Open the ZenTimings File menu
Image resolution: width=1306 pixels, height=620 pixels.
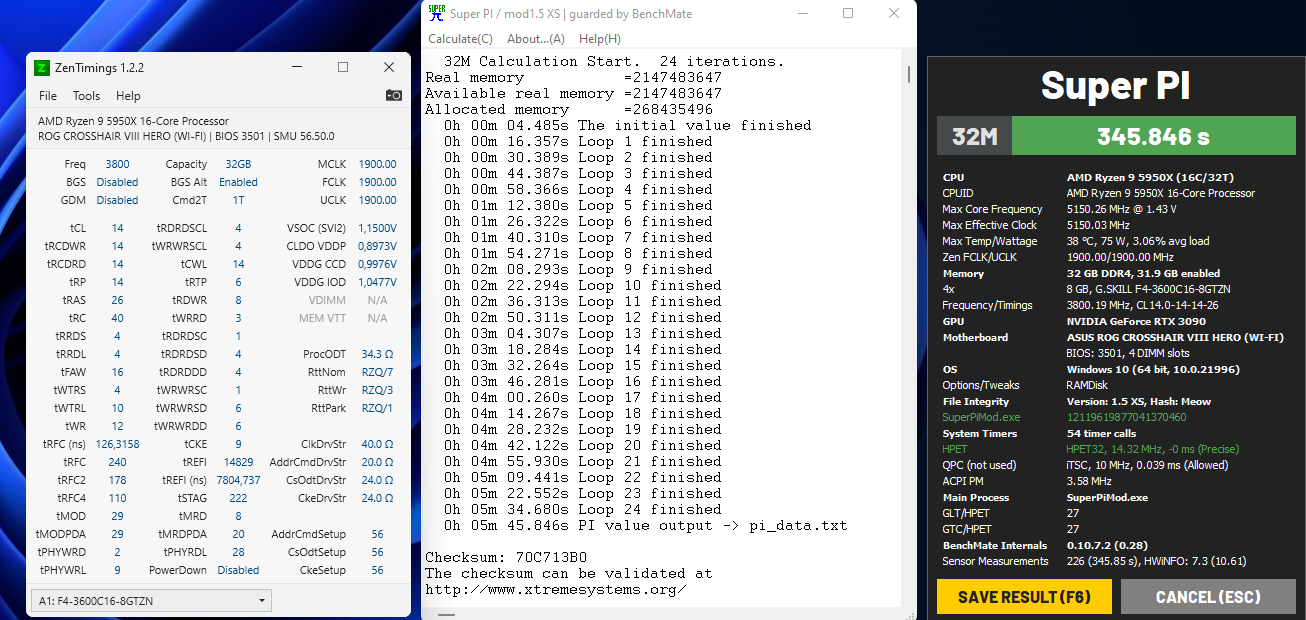point(48,96)
